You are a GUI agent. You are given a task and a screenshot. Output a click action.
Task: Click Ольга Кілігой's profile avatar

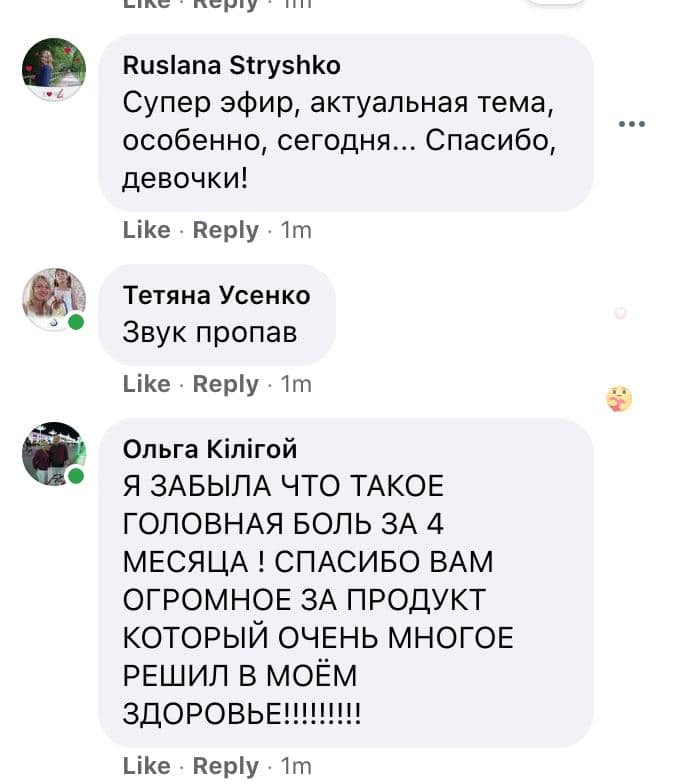click(53, 453)
